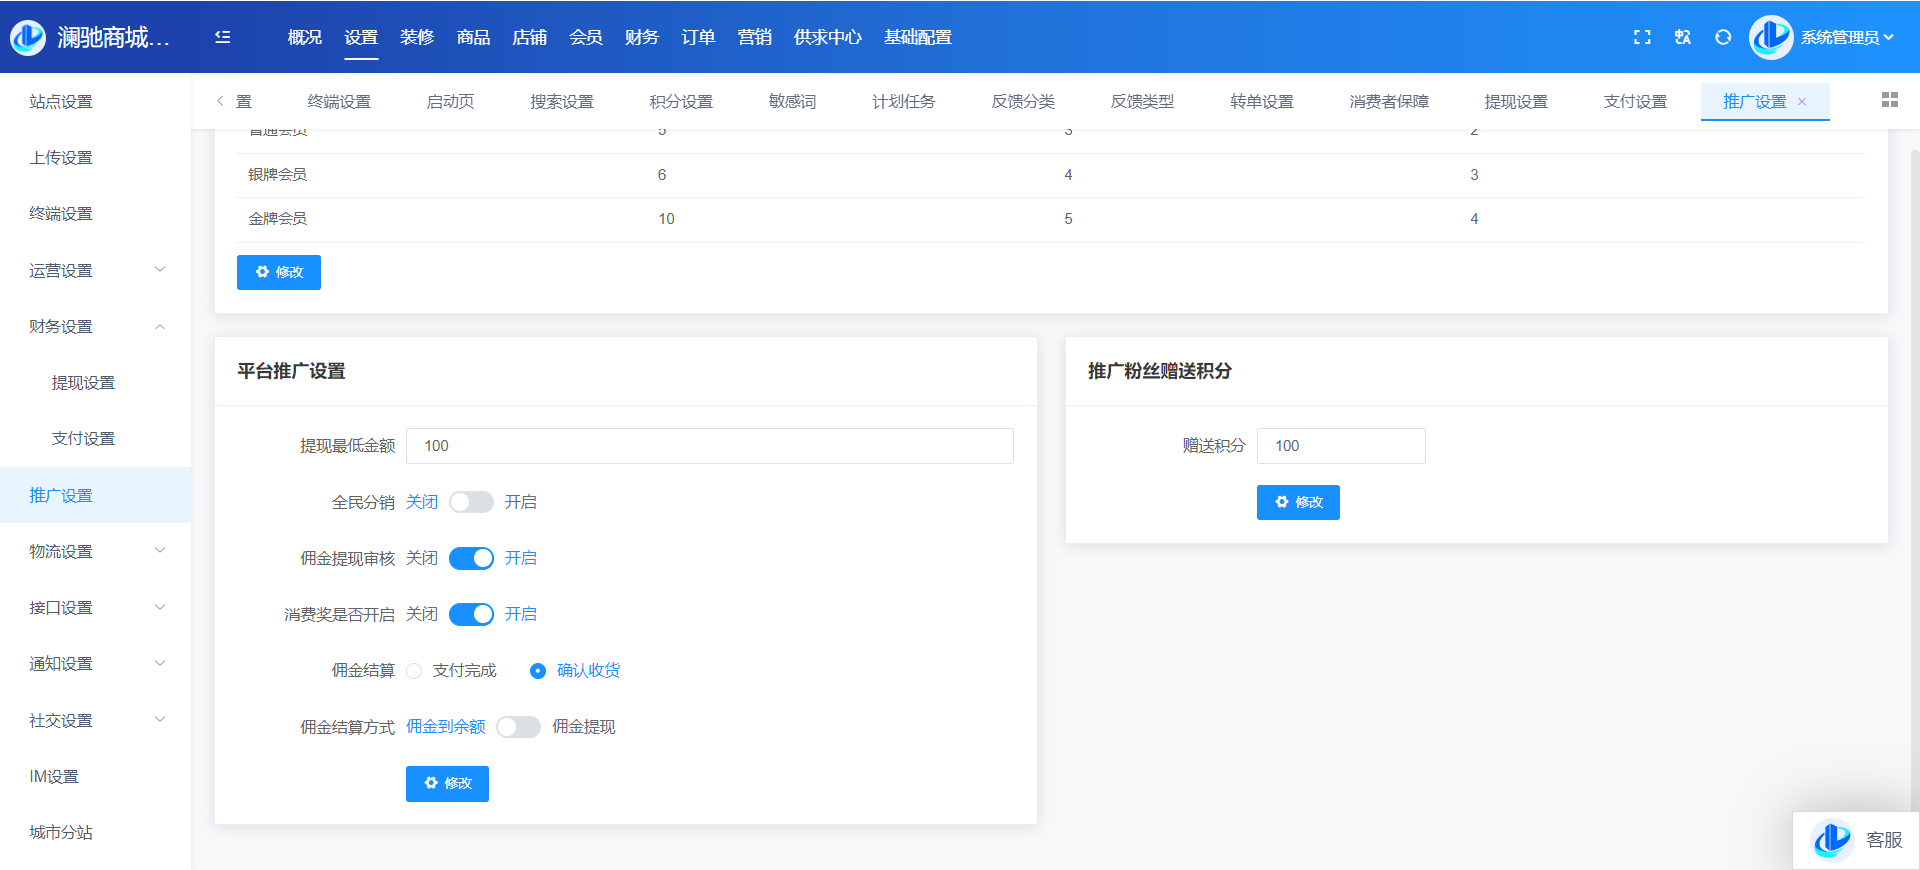1920x870 pixels.
Task: Collapse the sidebar menu icon
Action: (x=223, y=37)
